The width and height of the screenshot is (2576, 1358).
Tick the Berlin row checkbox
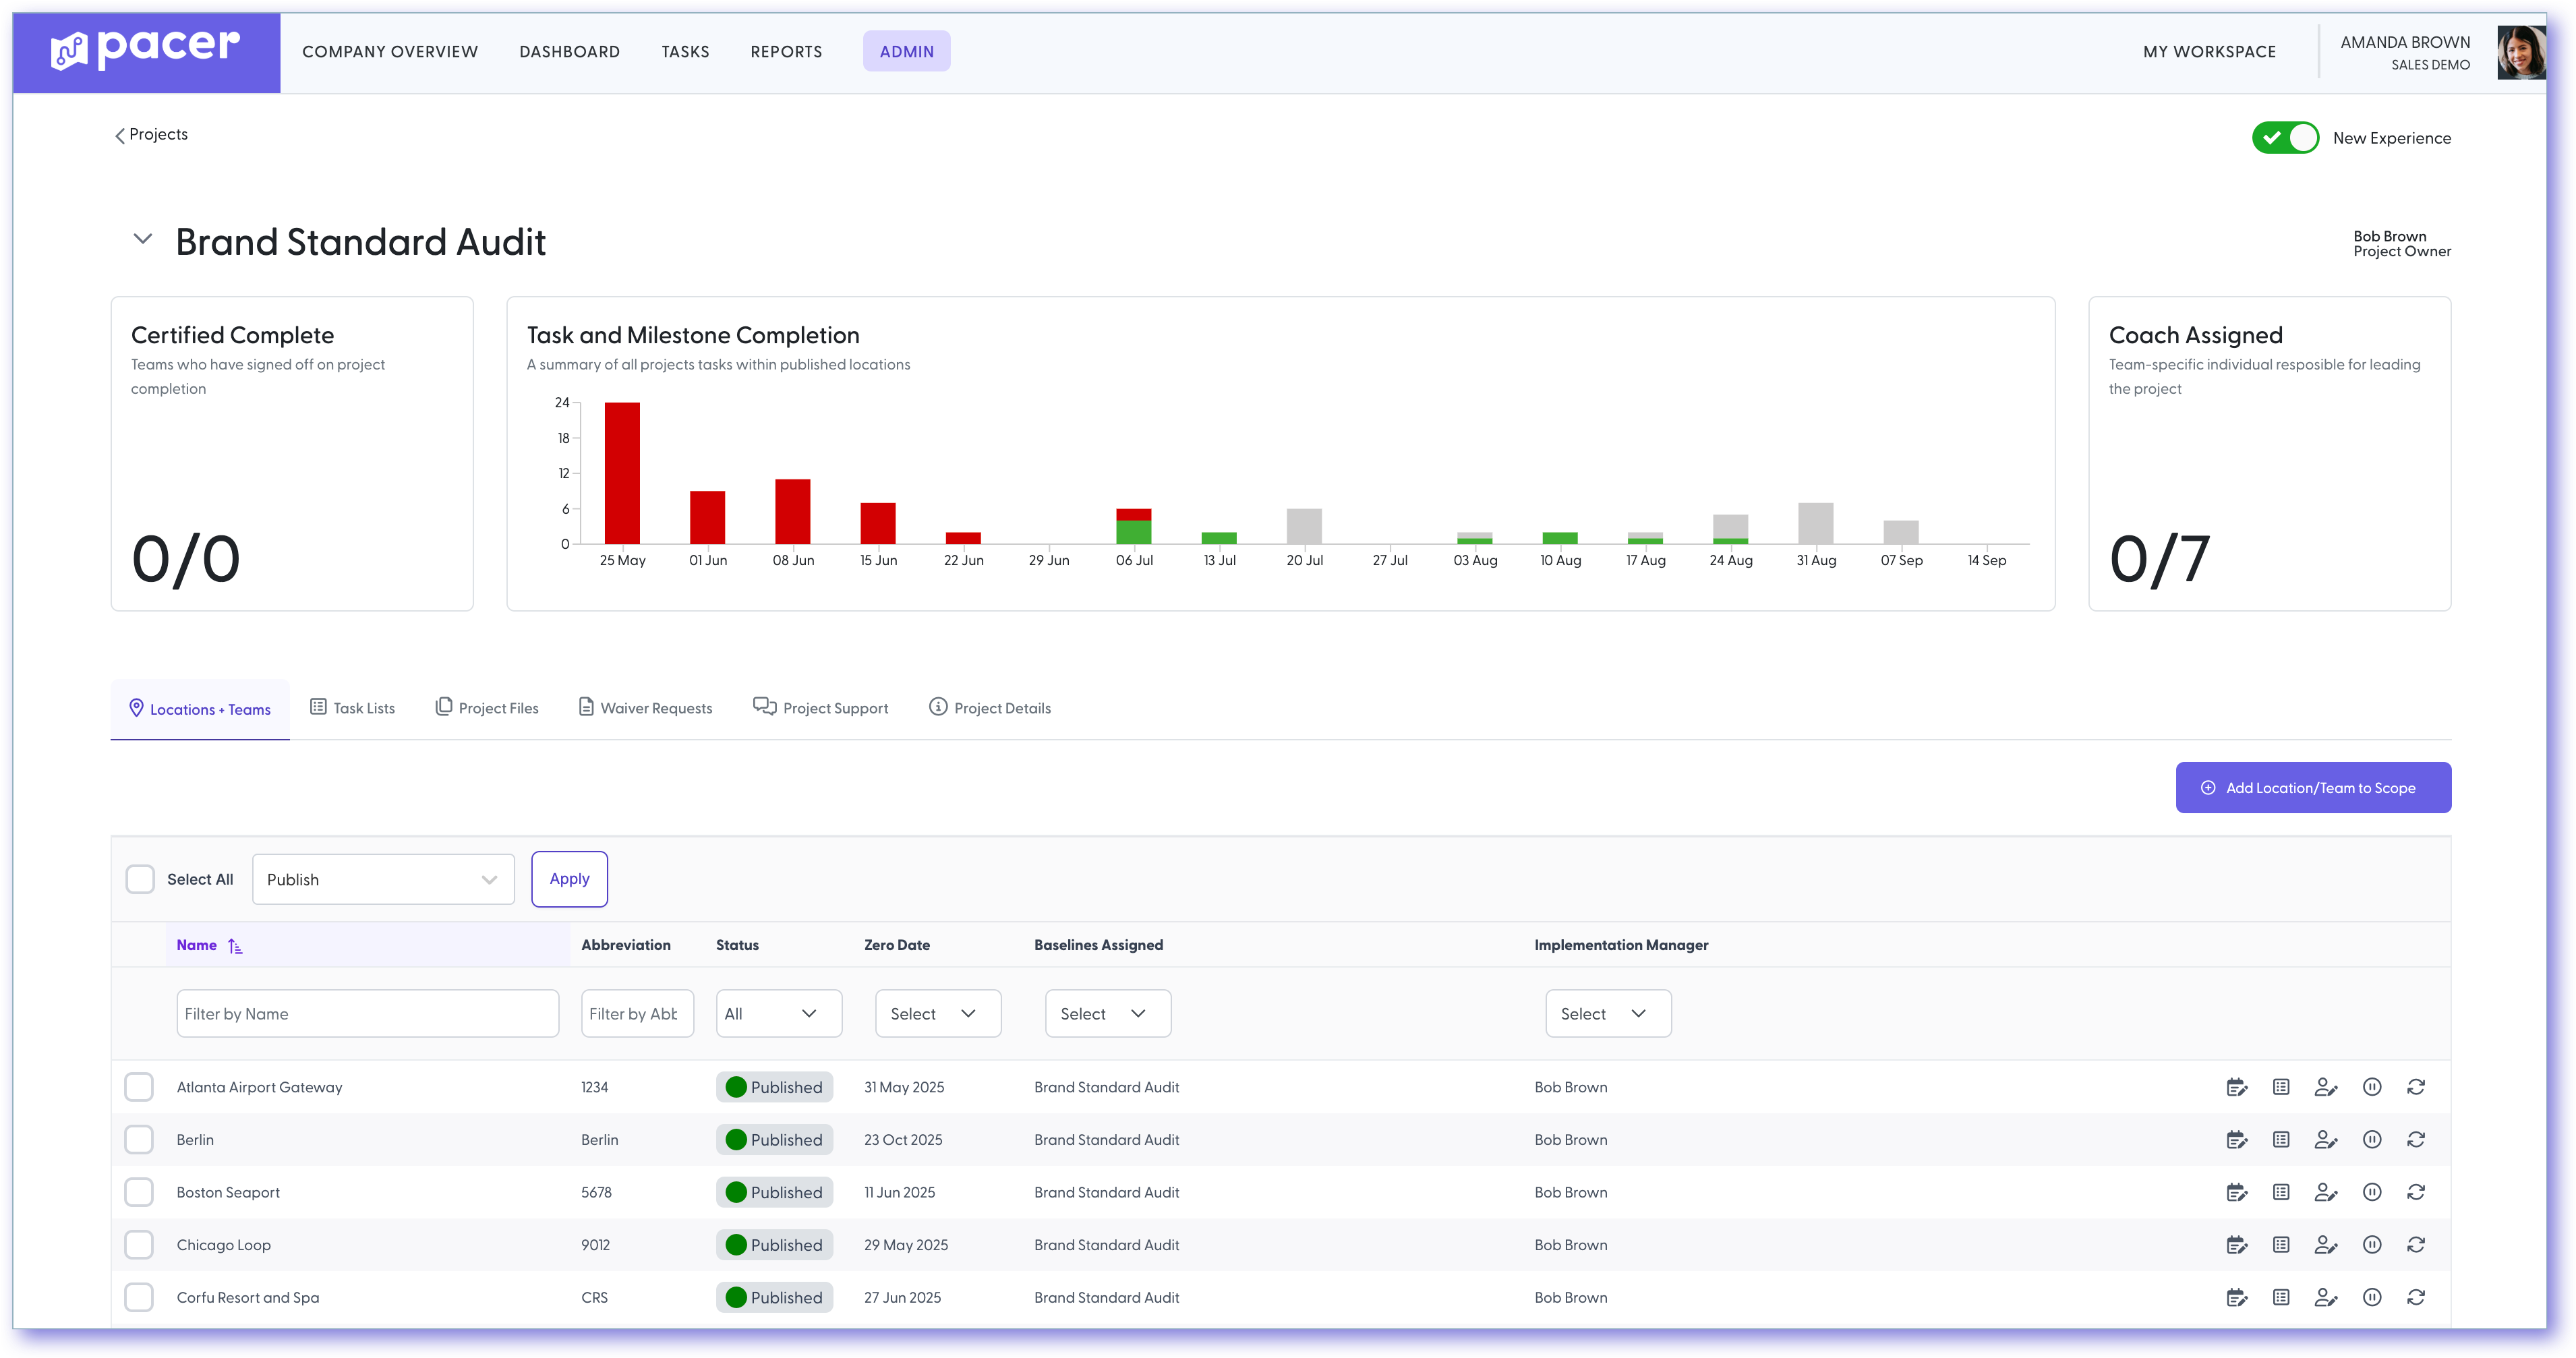click(x=139, y=1140)
